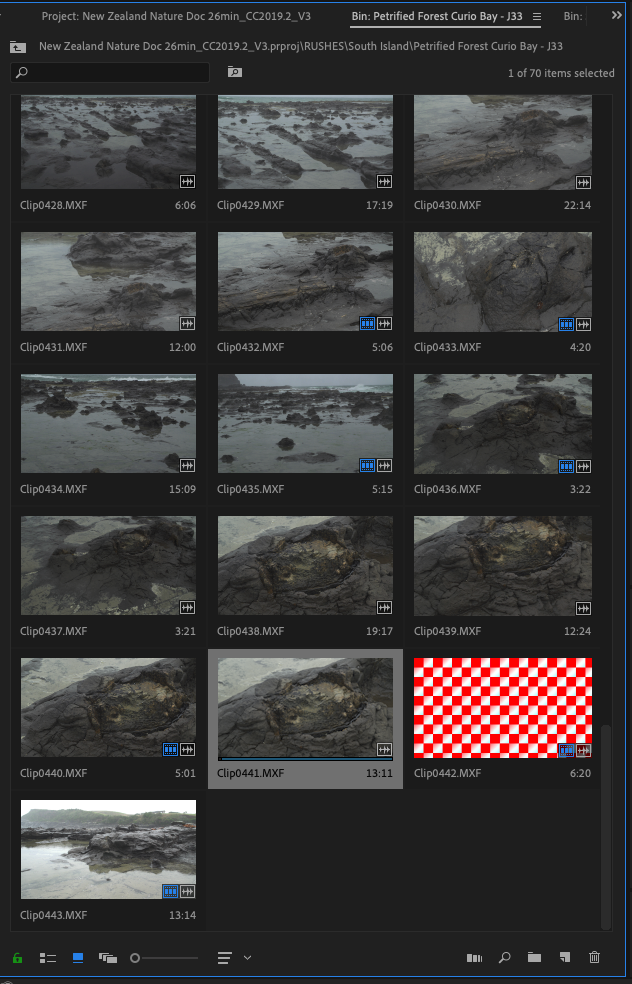Viewport: 632px width, 984px height.
Task: Click duration 13:14 of Clip0443.MXF
Action: click(183, 915)
